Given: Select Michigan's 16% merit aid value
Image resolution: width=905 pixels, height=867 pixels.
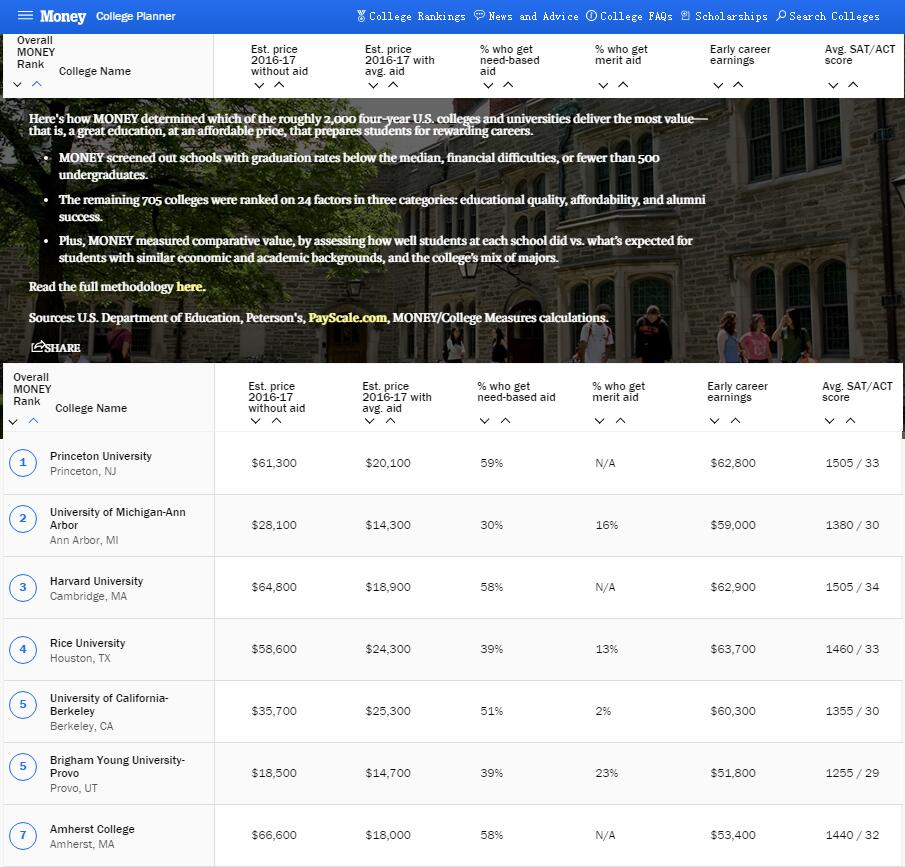Looking at the screenshot, I should (x=607, y=525).
